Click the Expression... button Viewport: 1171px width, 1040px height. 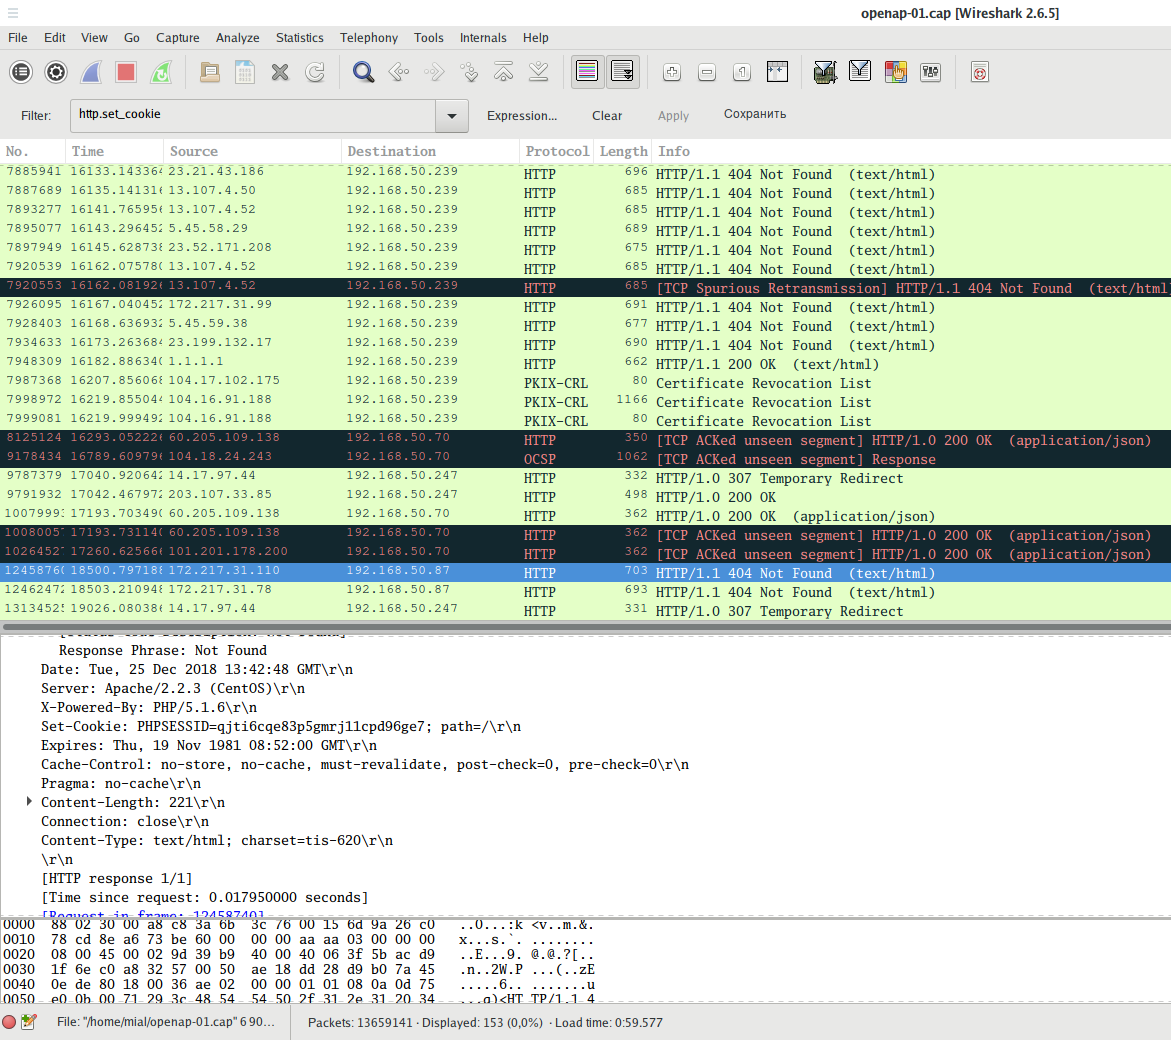522,116
